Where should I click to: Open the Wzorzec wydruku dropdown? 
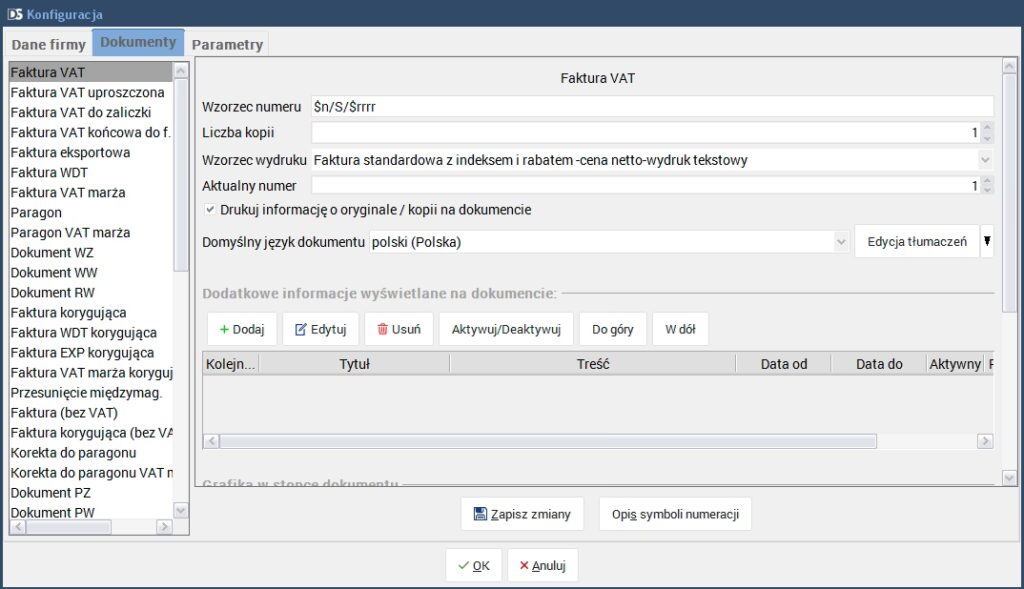click(x=985, y=160)
